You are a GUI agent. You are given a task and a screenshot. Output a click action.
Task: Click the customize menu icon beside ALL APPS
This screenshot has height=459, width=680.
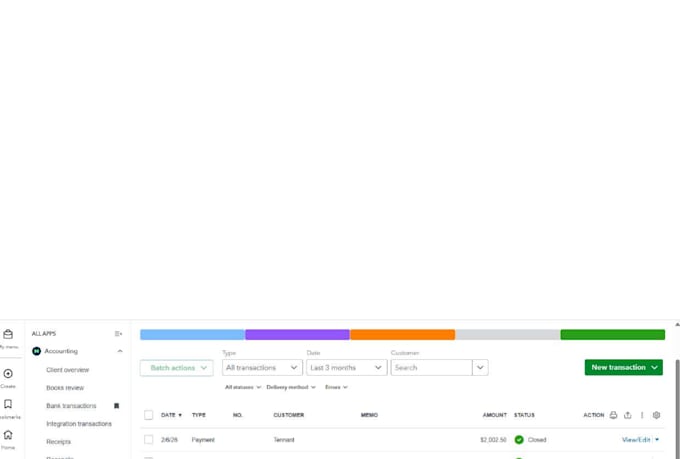click(x=118, y=334)
